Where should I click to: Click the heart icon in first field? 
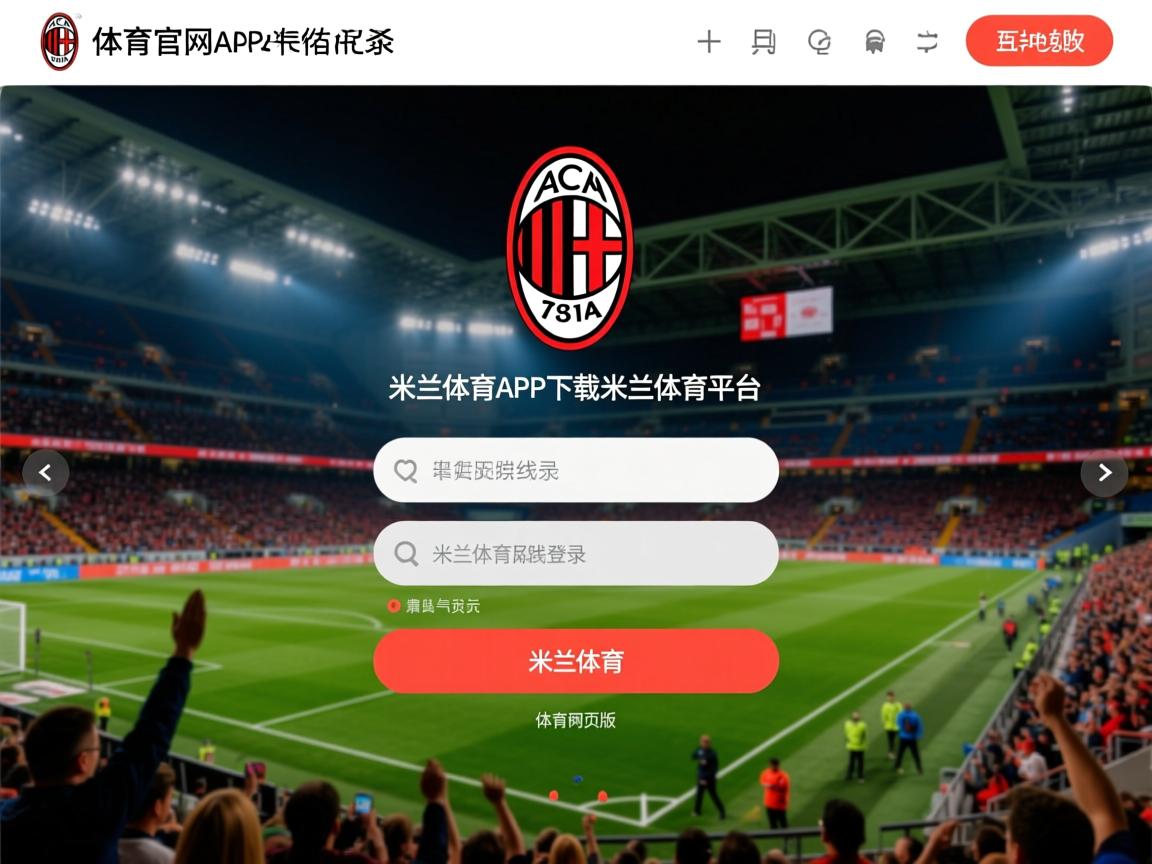(406, 470)
